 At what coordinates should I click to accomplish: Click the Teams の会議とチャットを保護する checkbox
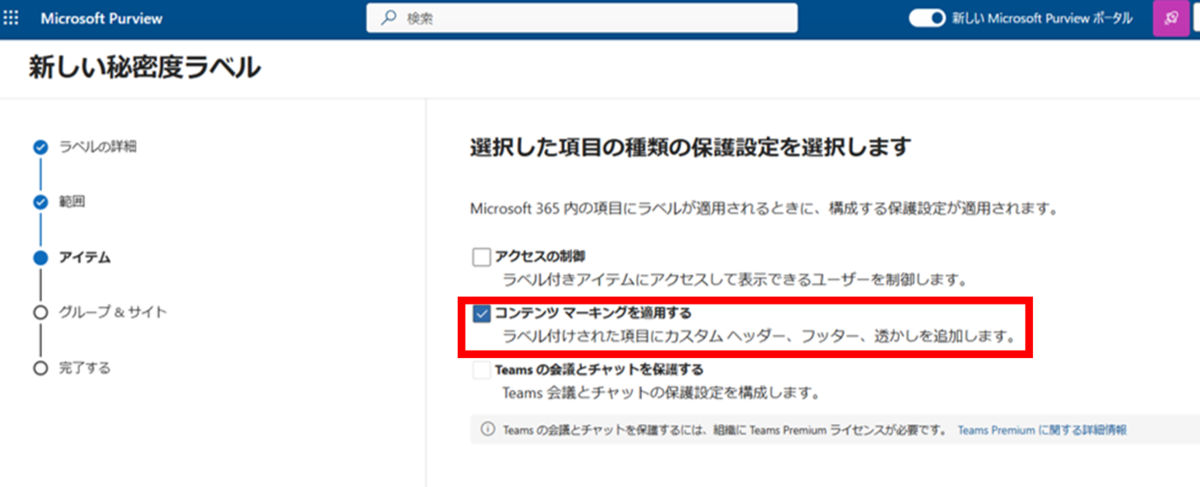[x=482, y=371]
